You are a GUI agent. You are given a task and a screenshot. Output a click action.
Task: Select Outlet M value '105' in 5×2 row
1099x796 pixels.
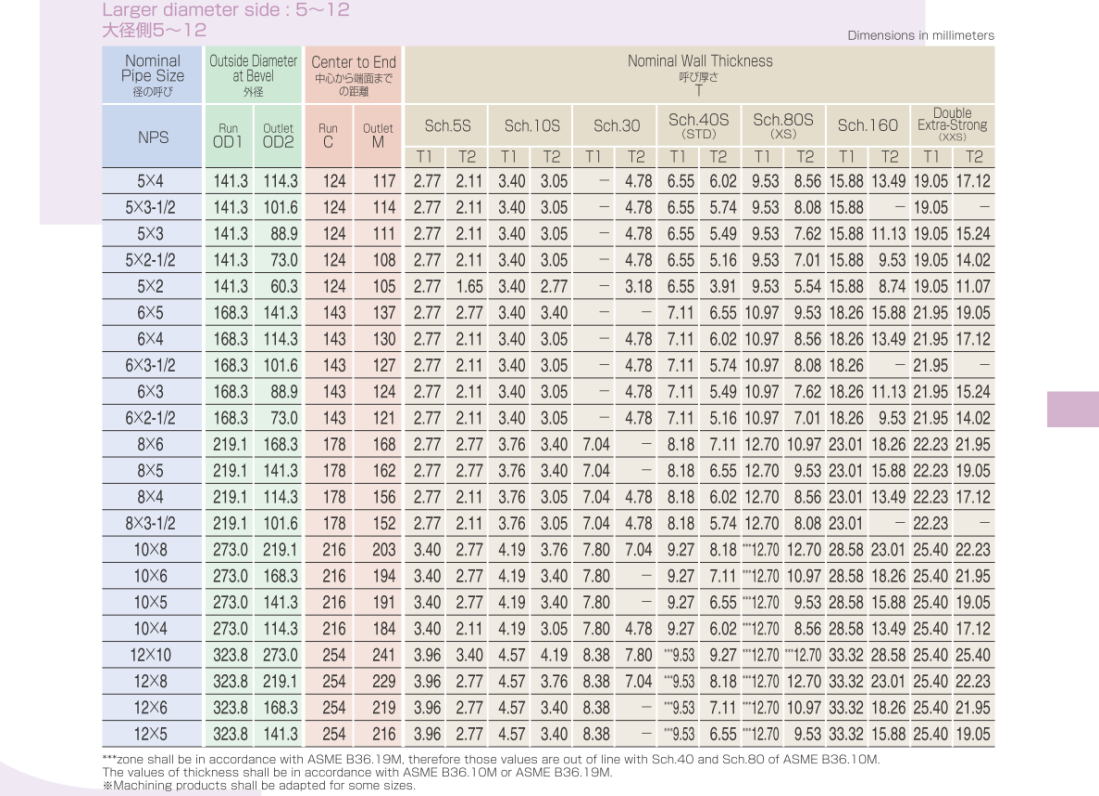tap(384, 287)
